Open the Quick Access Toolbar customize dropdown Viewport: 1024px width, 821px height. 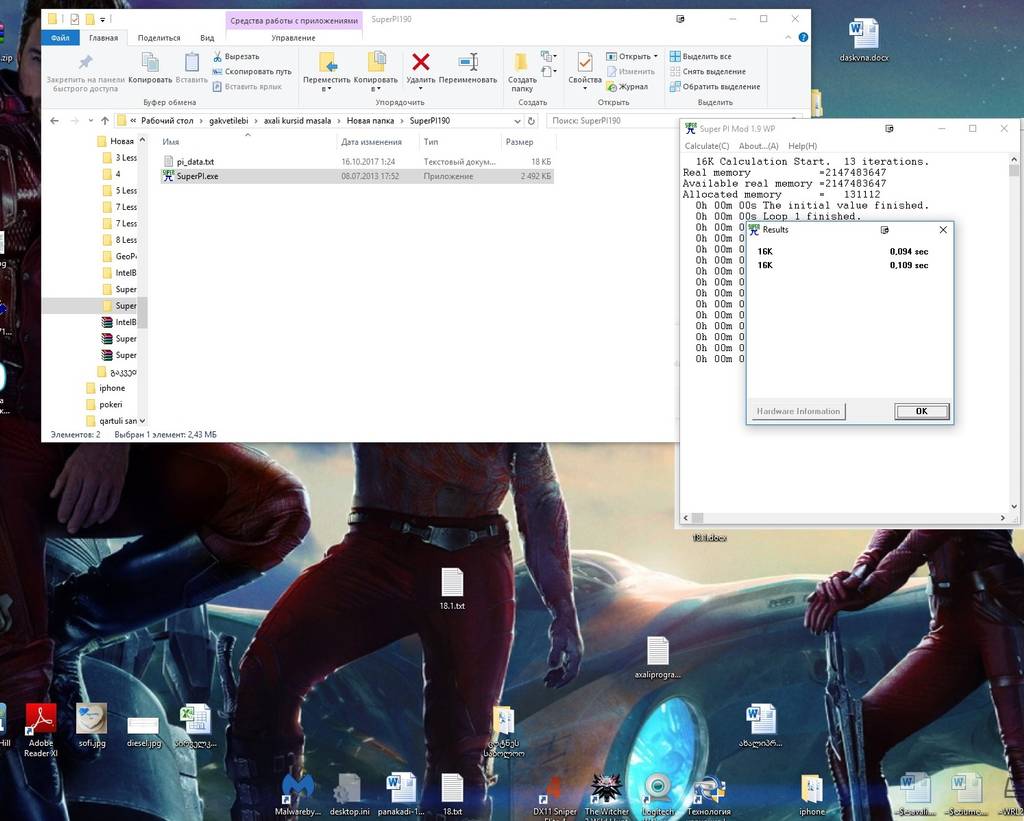pos(103,20)
